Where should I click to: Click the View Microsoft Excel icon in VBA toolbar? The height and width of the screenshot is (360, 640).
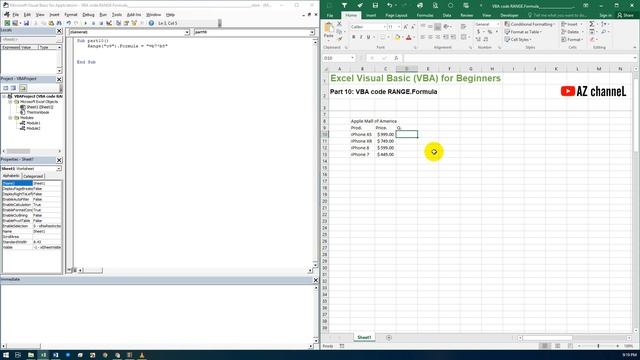7,23
